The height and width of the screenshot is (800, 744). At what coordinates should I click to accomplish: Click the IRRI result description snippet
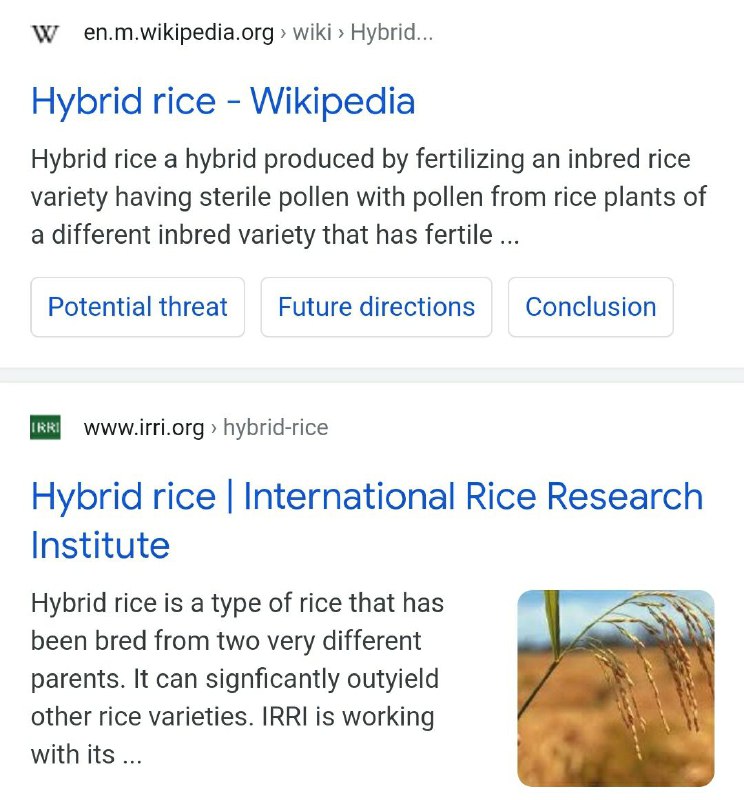[x=236, y=678]
